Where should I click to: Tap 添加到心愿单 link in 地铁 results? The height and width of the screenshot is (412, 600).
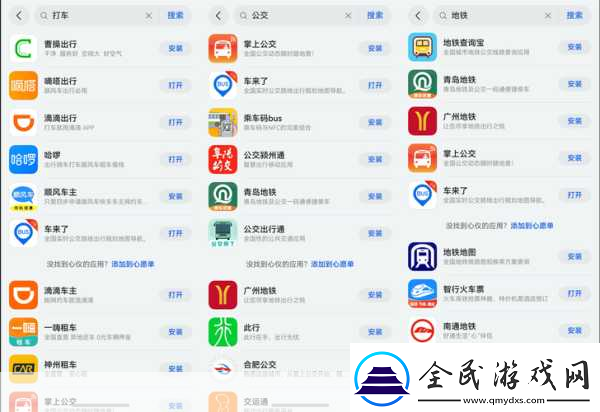[x=532, y=226]
